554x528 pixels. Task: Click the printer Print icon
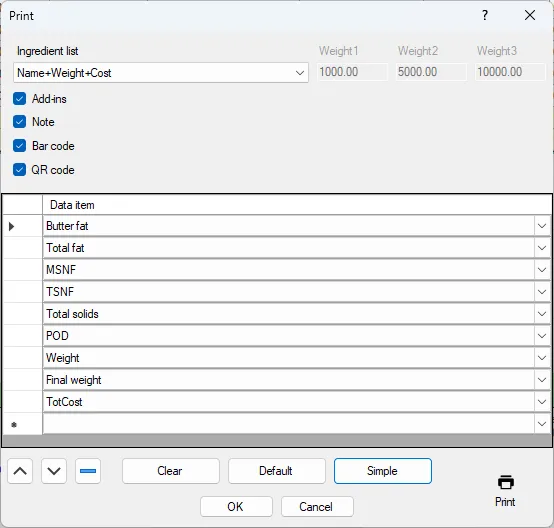point(506,483)
